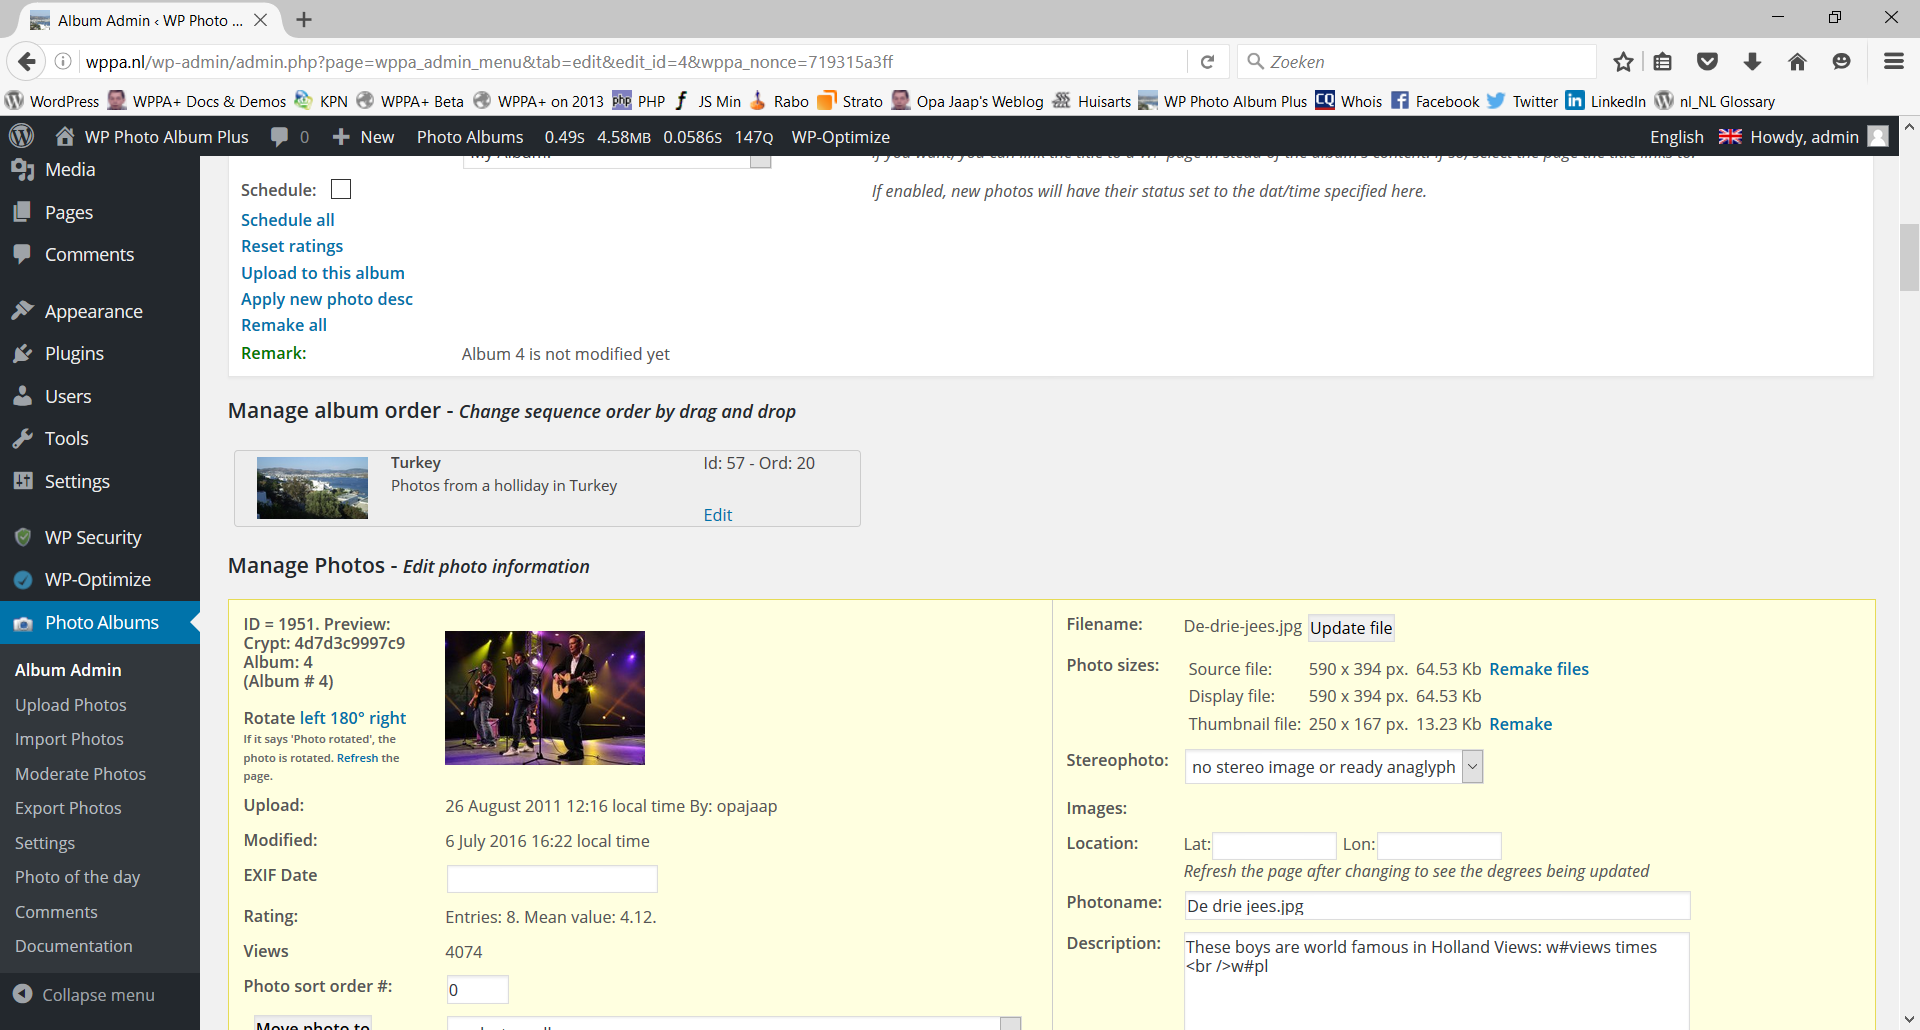Click the Update file button
The image size is (1920, 1030).
tap(1351, 628)
